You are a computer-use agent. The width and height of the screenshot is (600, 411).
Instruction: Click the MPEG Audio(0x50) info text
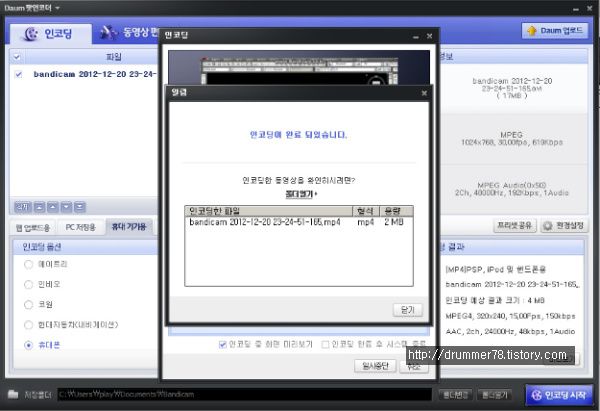[x=512, y=189]
